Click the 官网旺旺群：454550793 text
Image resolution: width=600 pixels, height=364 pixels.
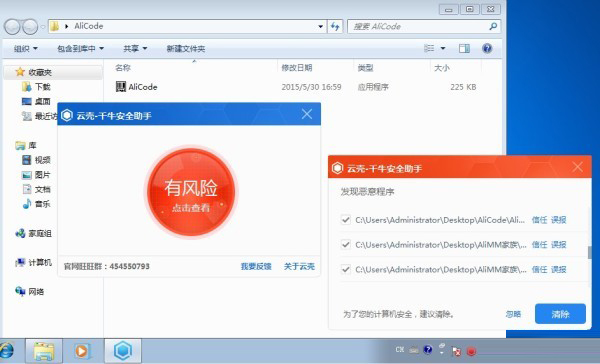(x=106, y=266)
